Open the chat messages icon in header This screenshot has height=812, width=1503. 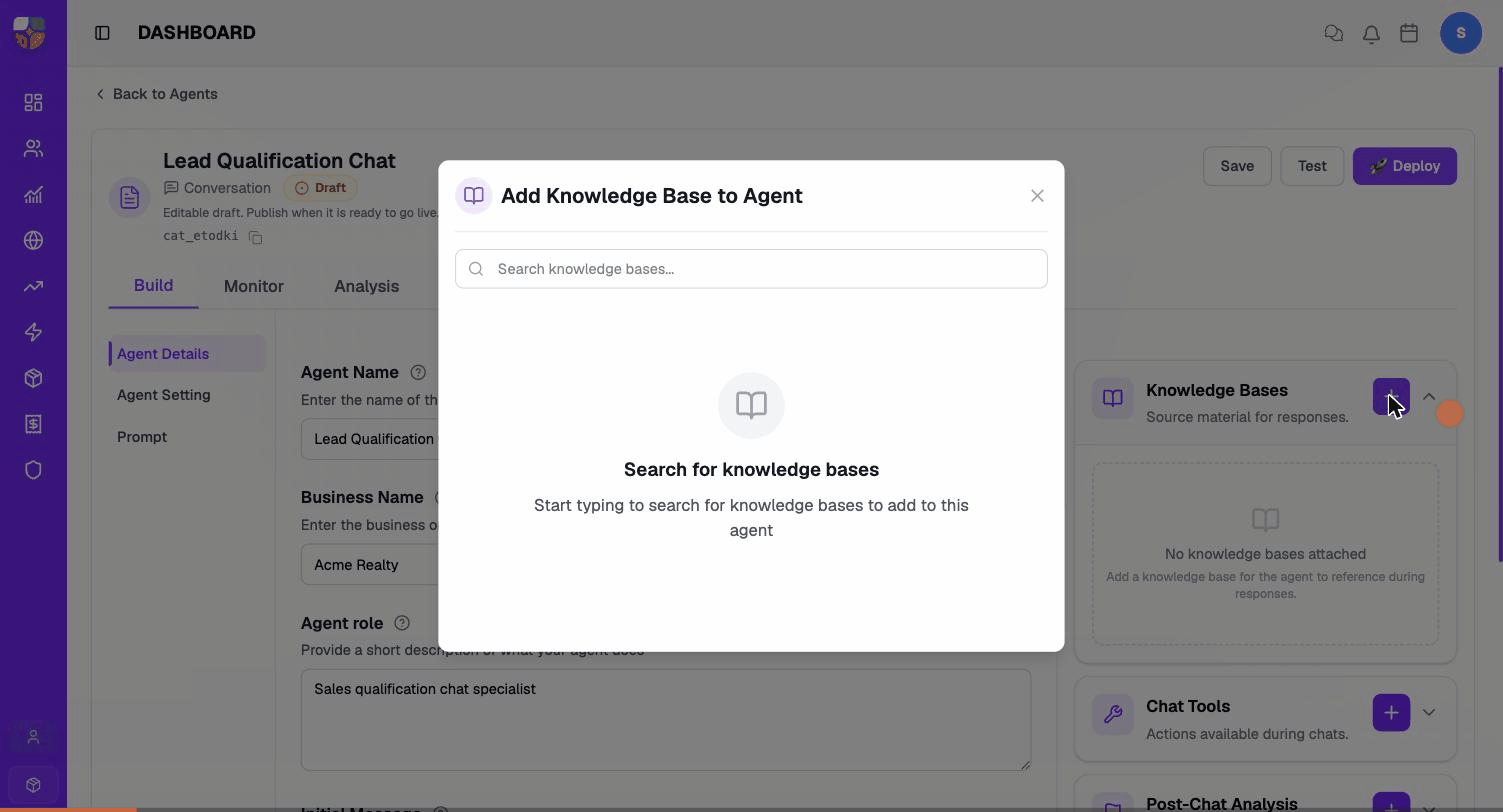click(1333, 33)
